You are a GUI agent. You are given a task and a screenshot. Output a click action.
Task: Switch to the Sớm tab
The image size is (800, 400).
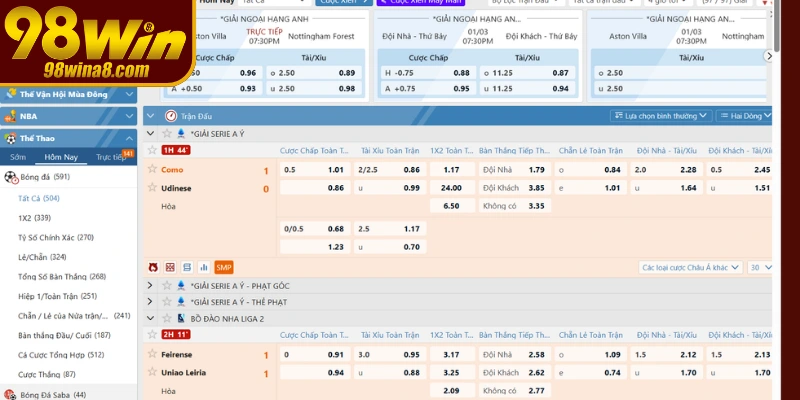pyautogui.click(x=18, y=157)
